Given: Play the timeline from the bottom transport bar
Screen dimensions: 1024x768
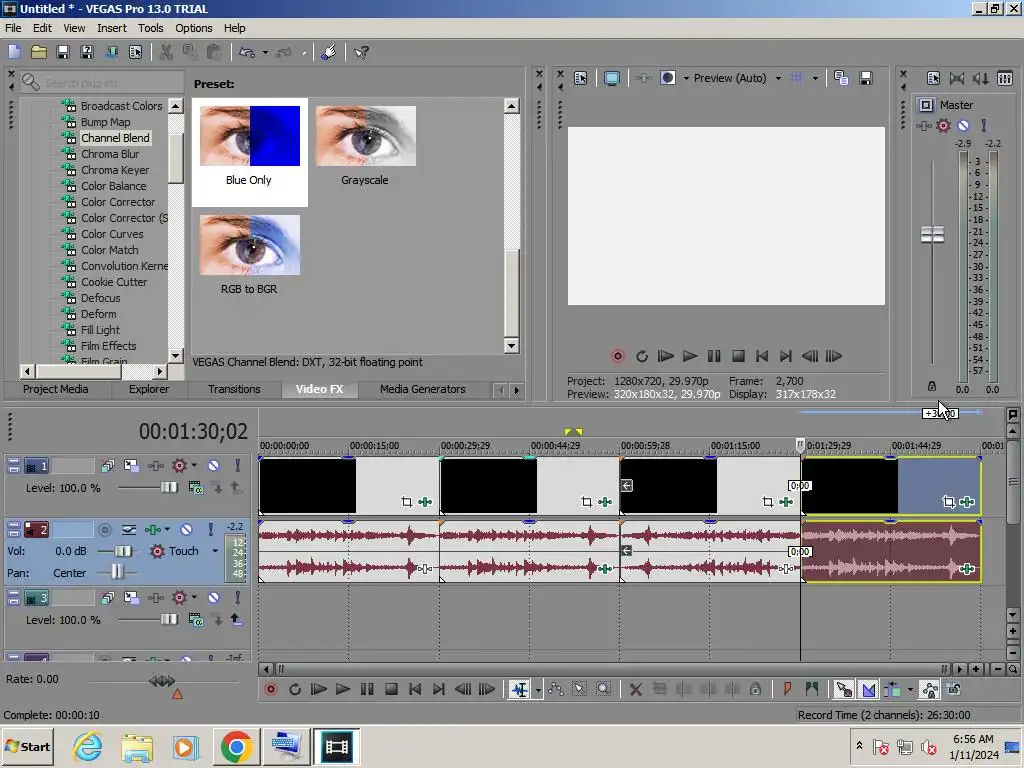Looking at the screenshot, I should coord(342,689).
